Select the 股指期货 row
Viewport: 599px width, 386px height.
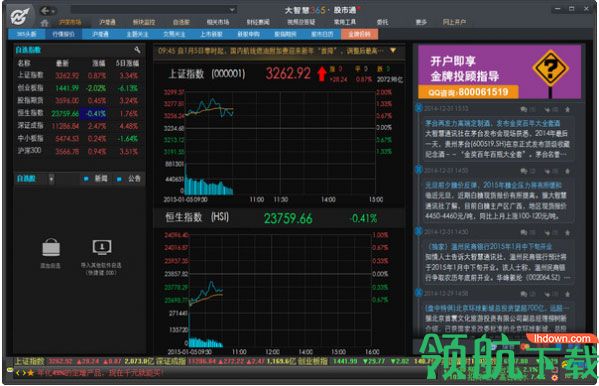point(79,101)
